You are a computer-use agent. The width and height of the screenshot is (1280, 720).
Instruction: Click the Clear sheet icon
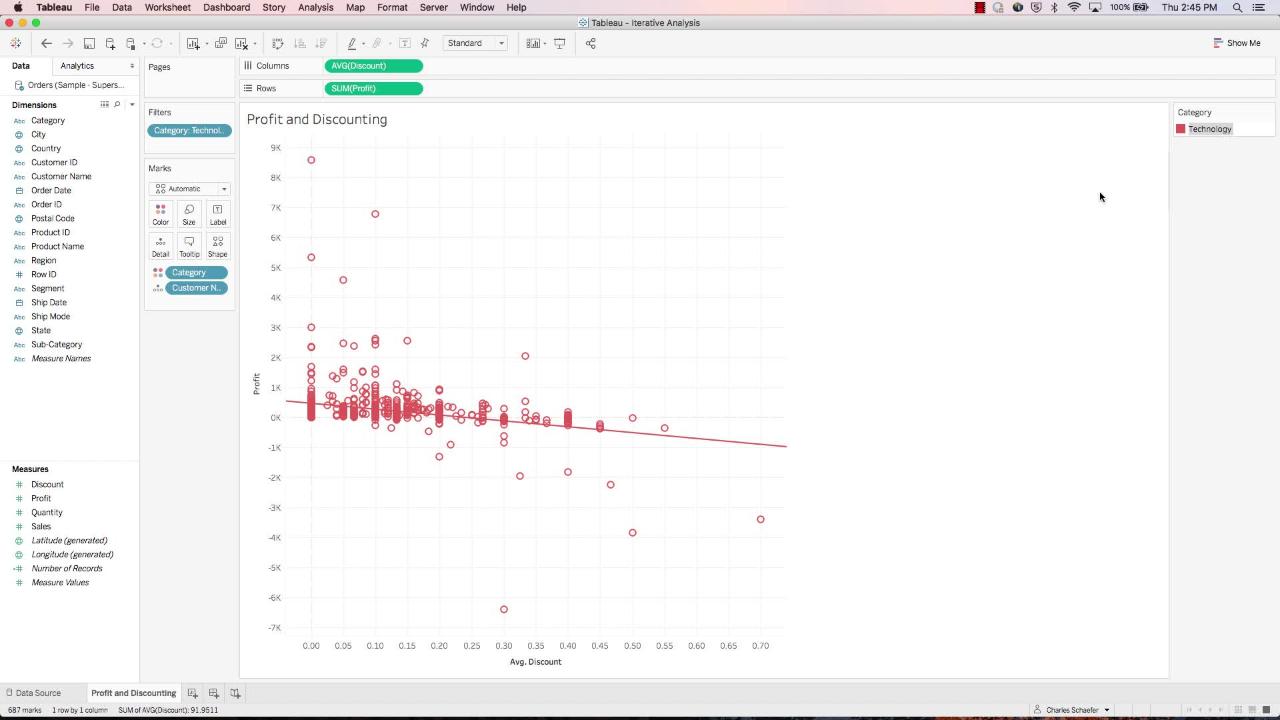[x=241, y=43]
